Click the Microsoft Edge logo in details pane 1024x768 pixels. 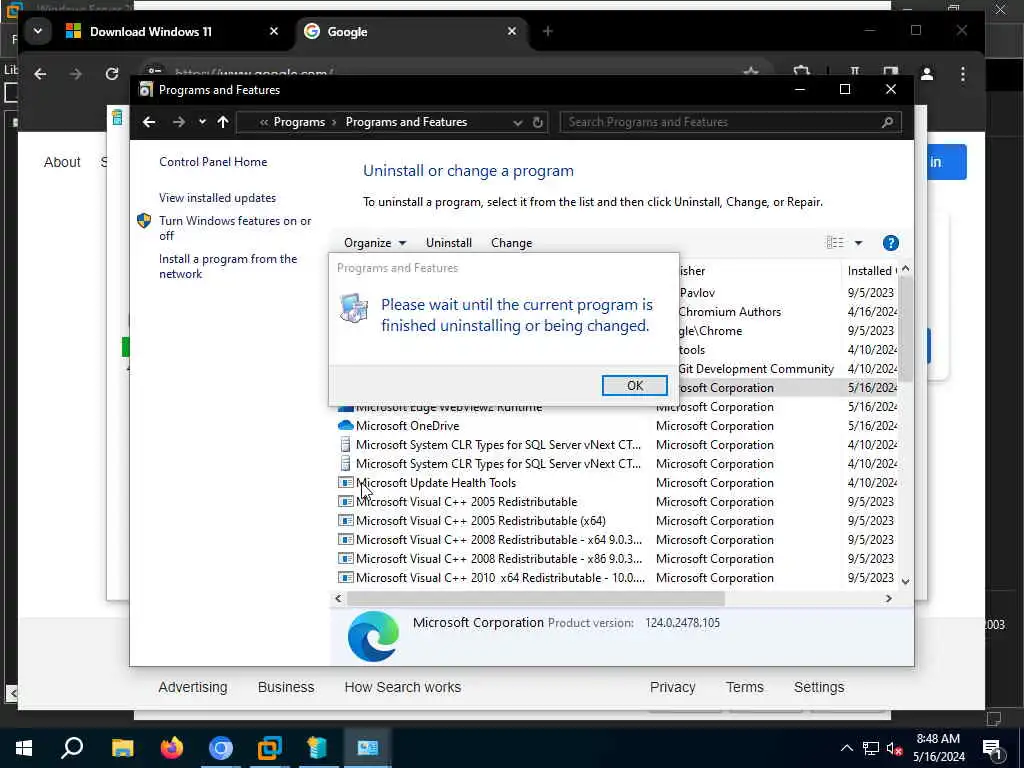coord(373,636)
